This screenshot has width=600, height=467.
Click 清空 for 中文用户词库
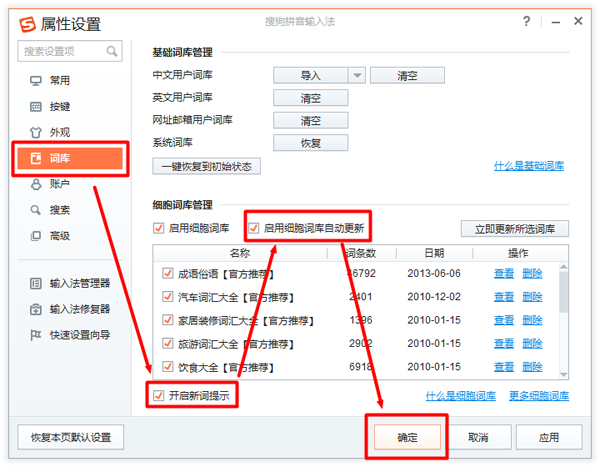(x=407, y=75)
